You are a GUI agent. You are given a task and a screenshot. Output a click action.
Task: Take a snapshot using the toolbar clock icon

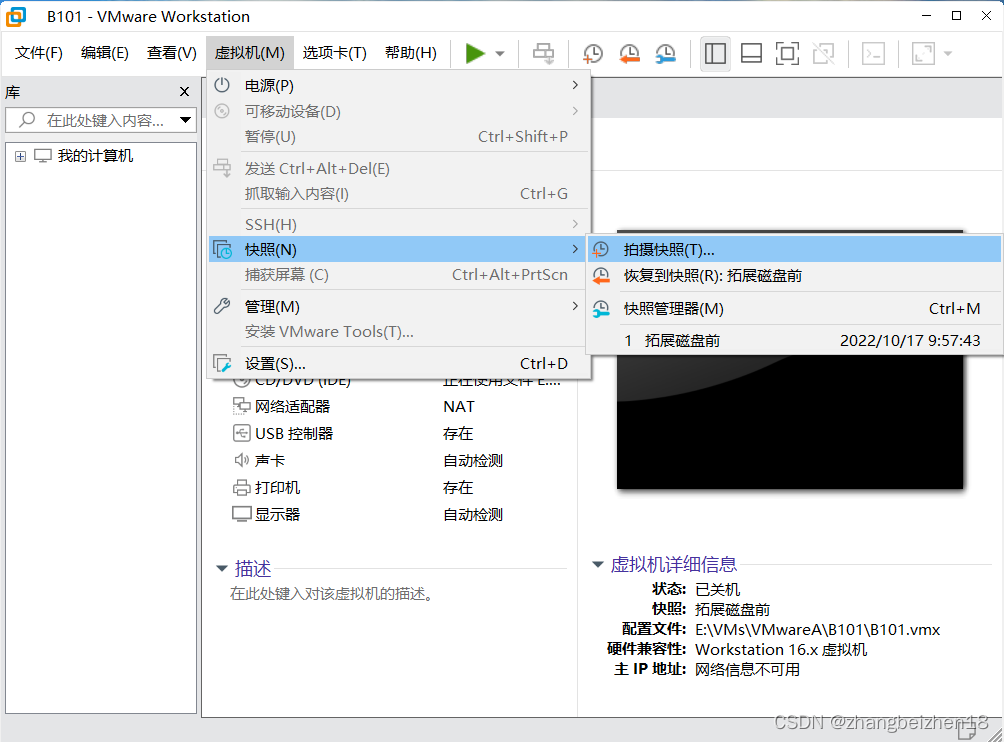[593, 53]
